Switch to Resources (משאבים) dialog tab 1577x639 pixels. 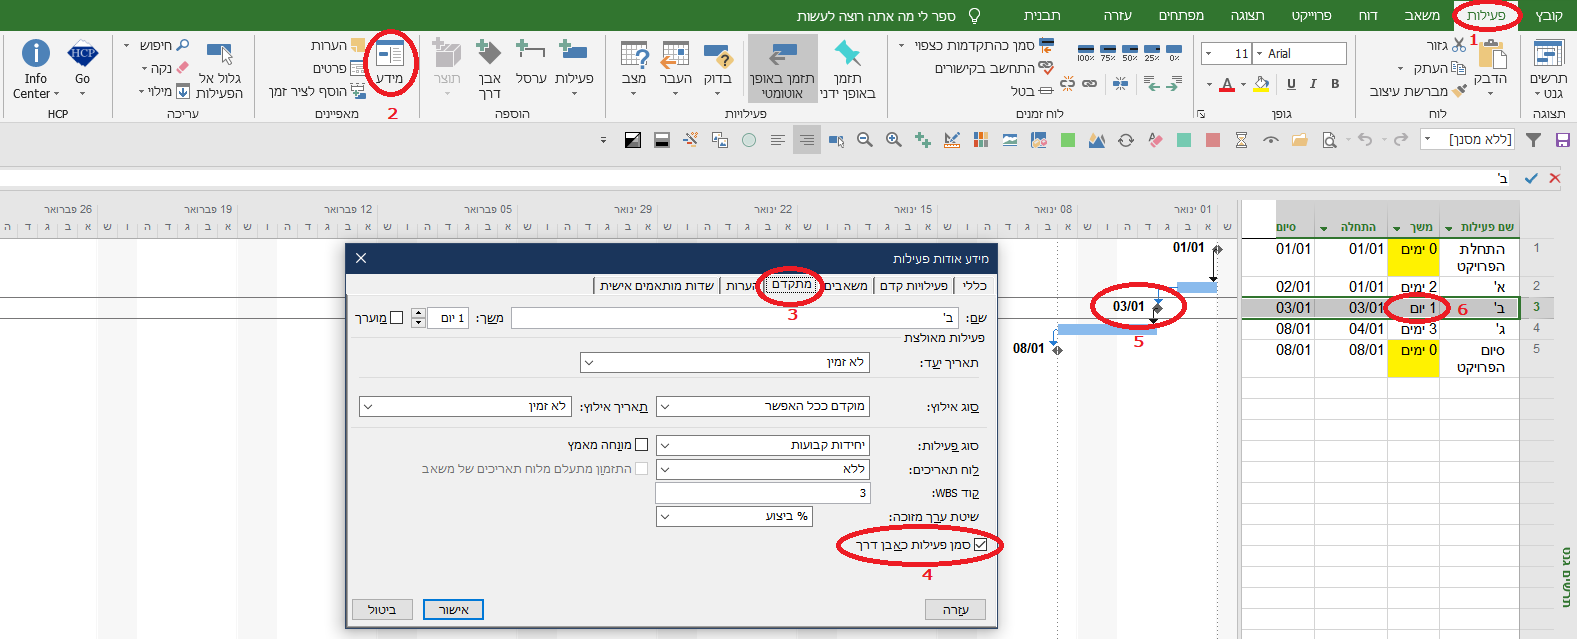point(846,286)
